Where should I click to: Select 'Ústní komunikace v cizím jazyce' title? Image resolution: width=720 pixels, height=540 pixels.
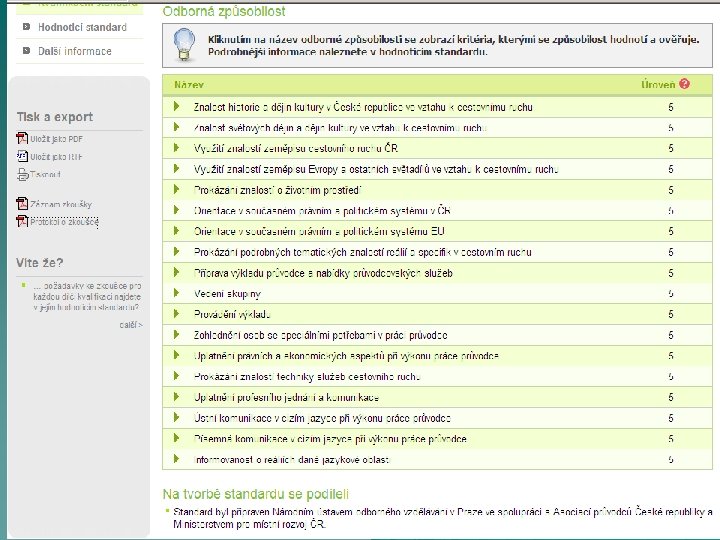click(322, 418)
